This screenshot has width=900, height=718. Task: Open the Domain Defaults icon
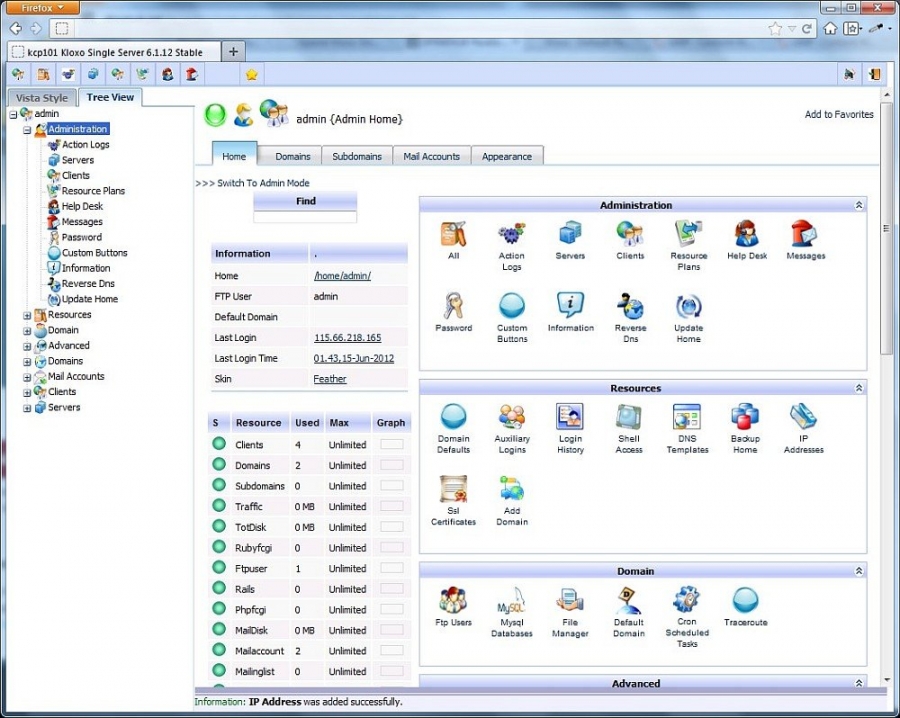453,417
